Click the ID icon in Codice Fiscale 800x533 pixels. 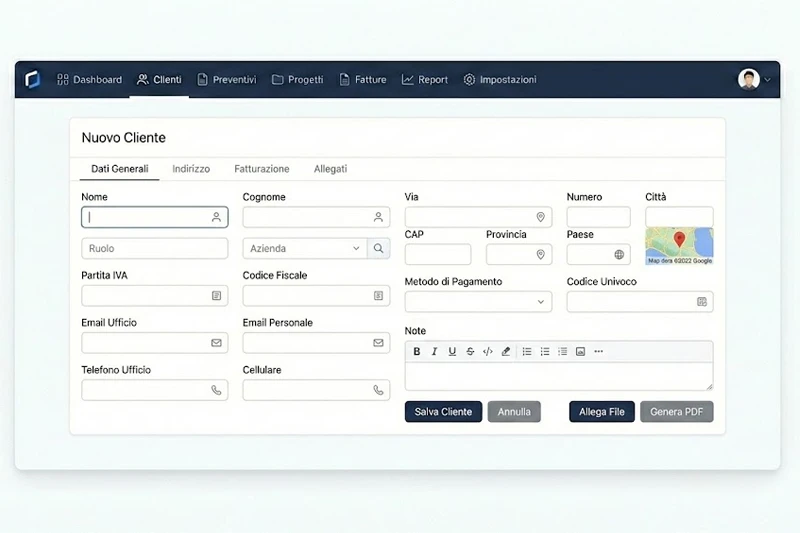tap(378, 296)
